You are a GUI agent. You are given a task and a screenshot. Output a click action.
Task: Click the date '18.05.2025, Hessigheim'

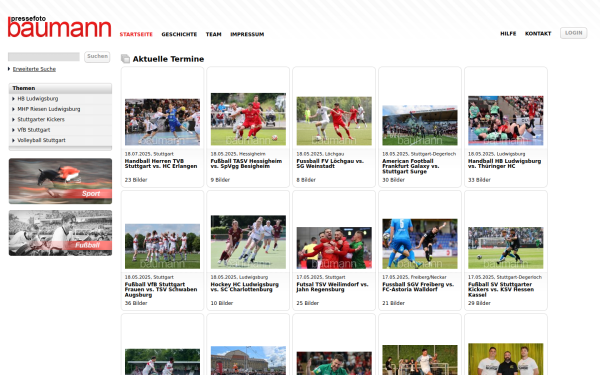(238, 154)
